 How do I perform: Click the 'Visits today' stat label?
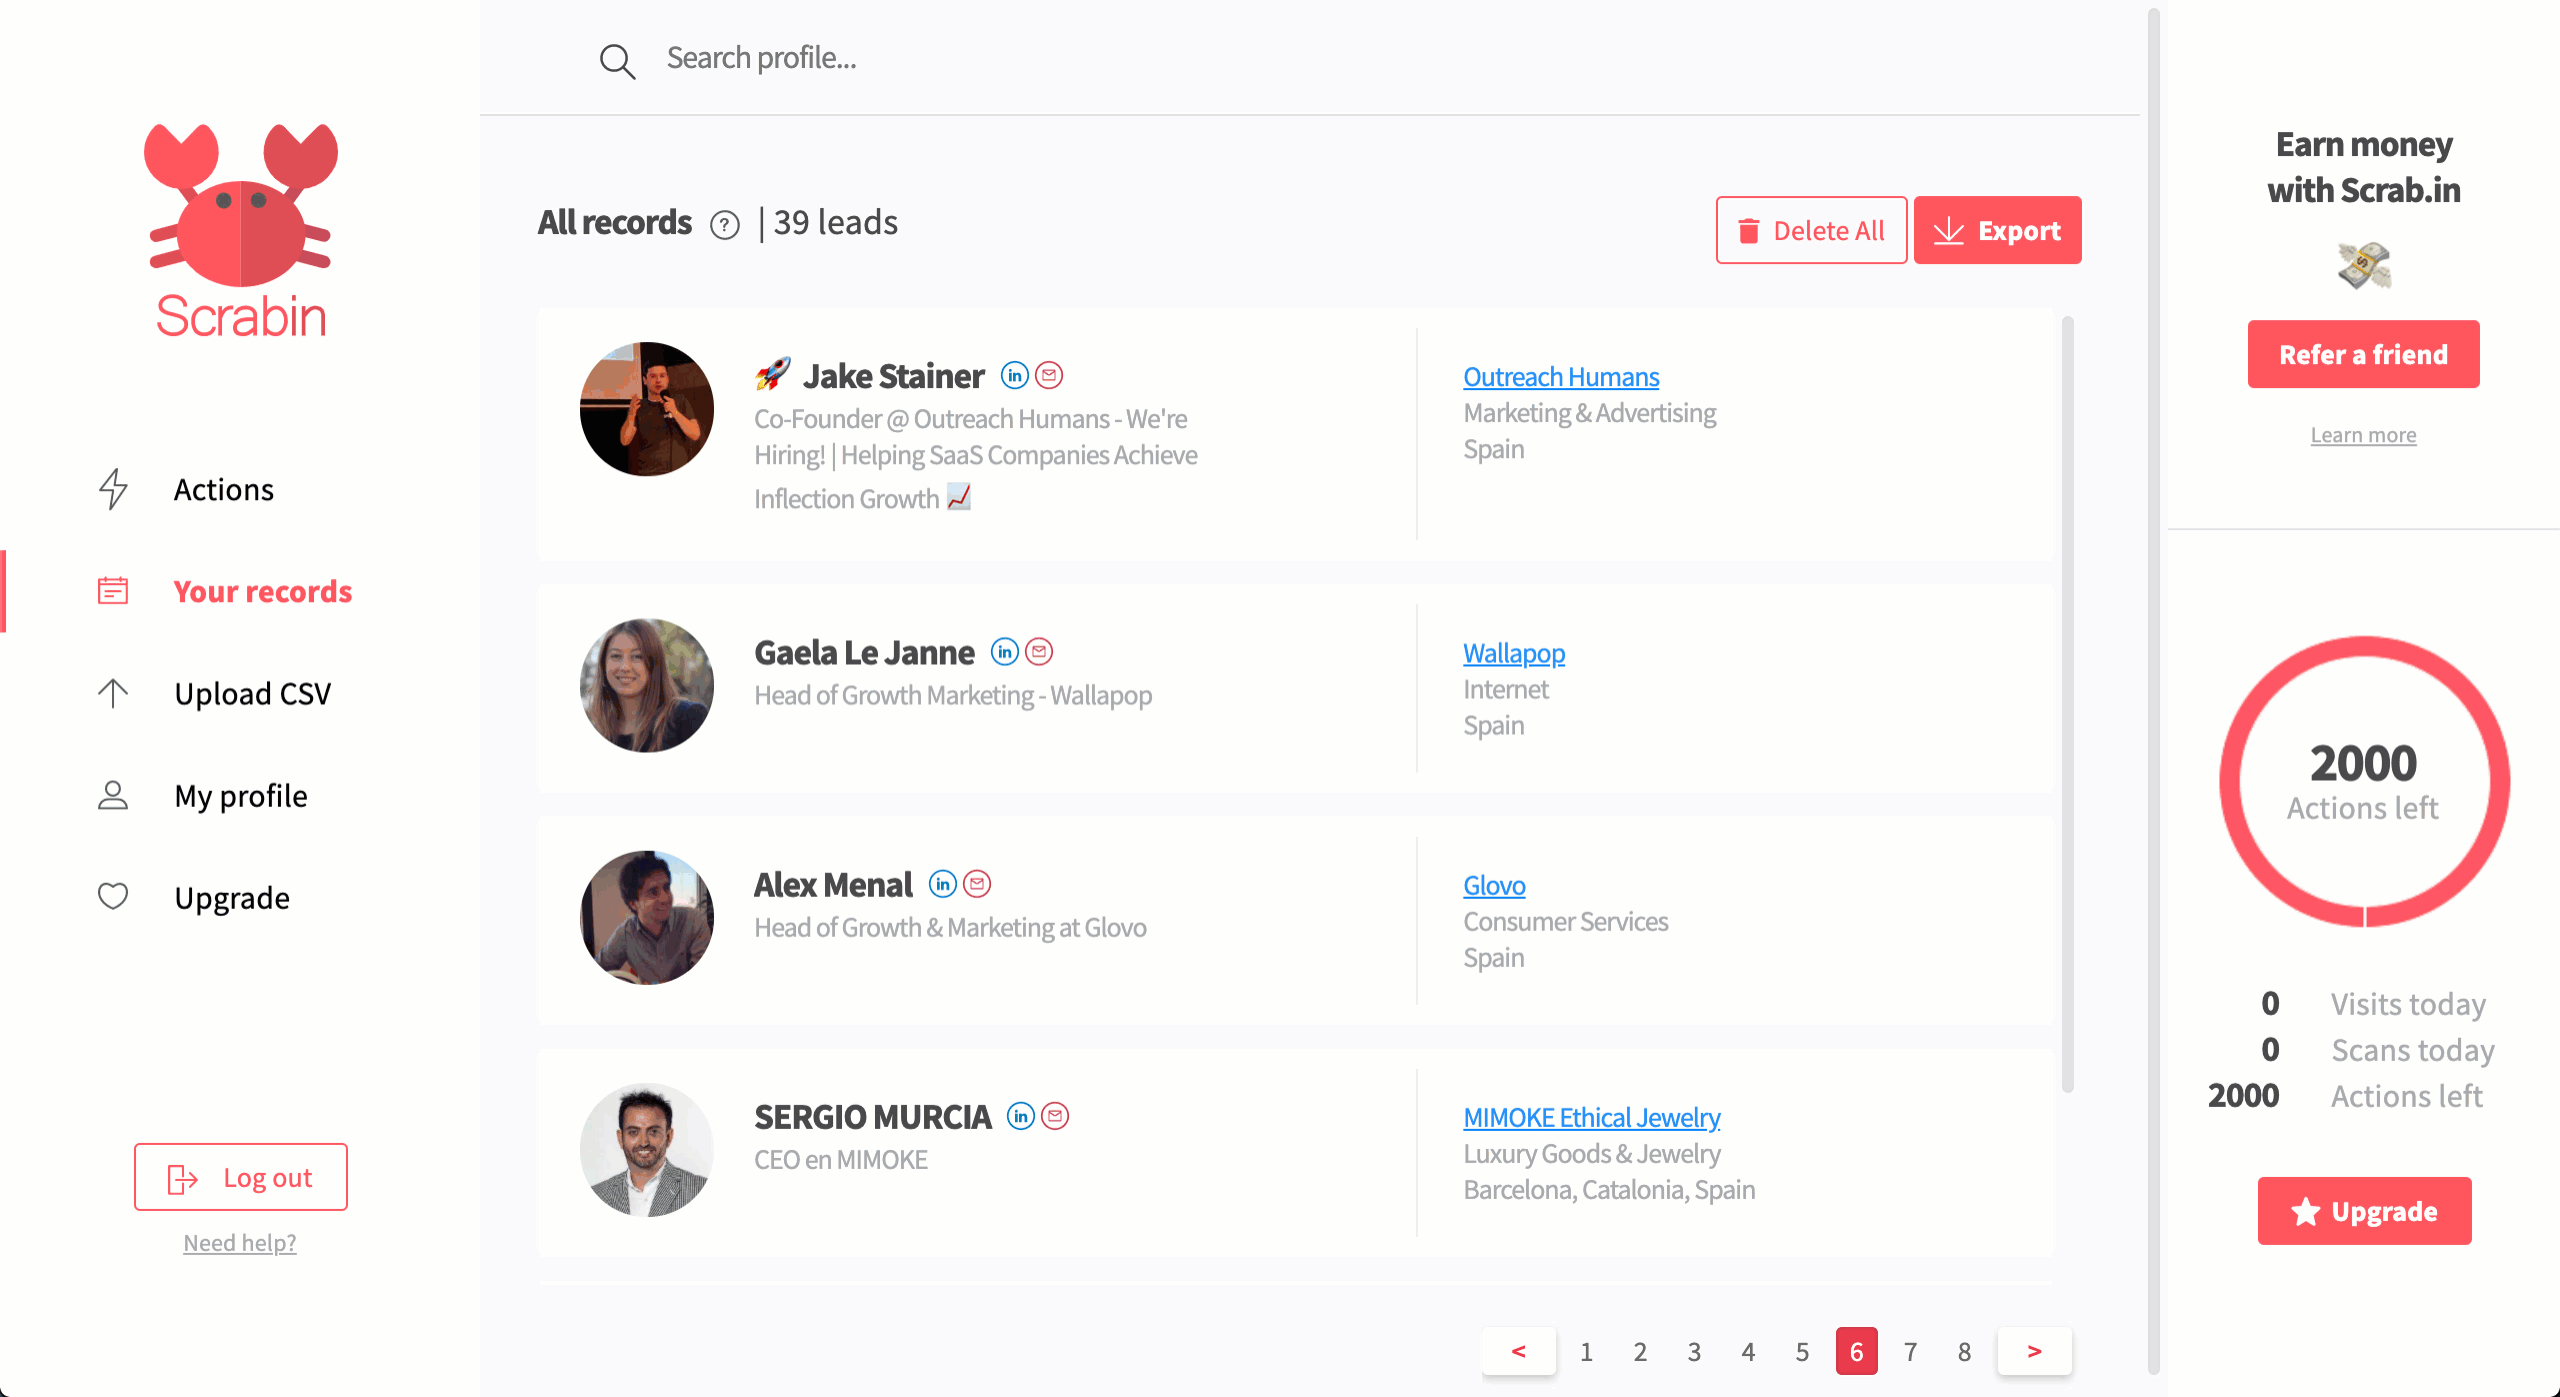2408,1004
